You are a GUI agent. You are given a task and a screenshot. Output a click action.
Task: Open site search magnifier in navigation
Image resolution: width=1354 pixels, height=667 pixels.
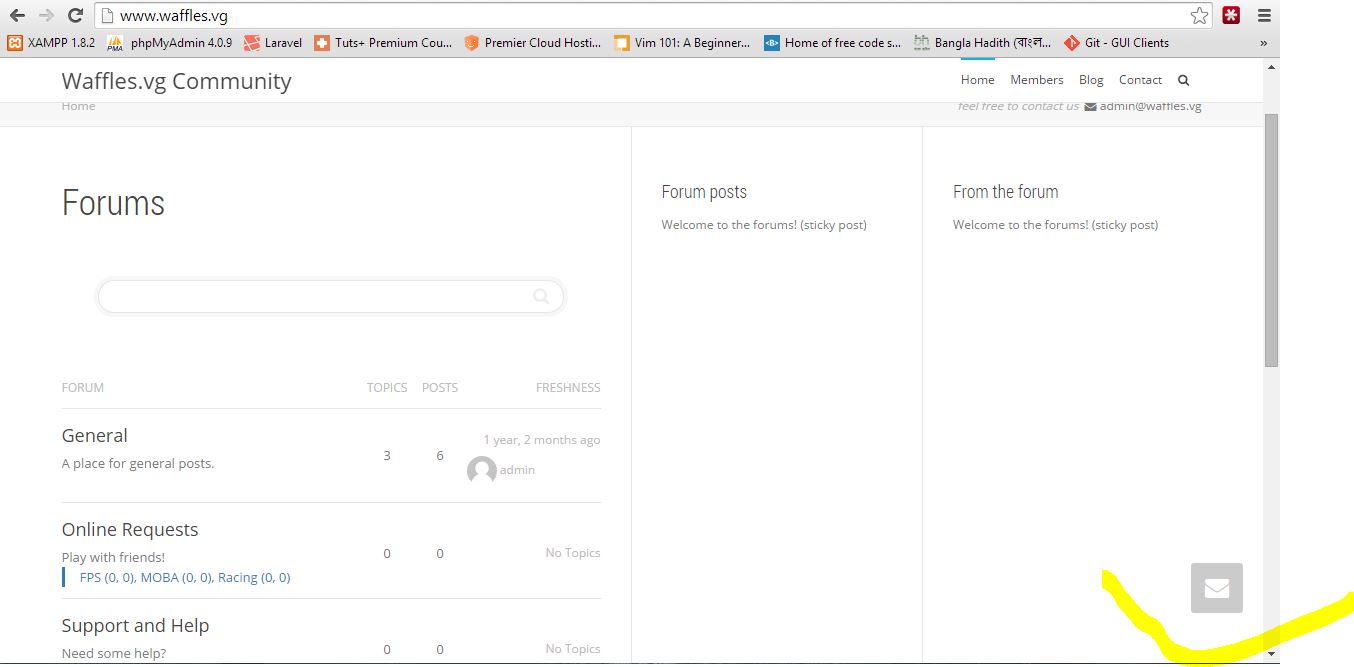coord(1184,80)
